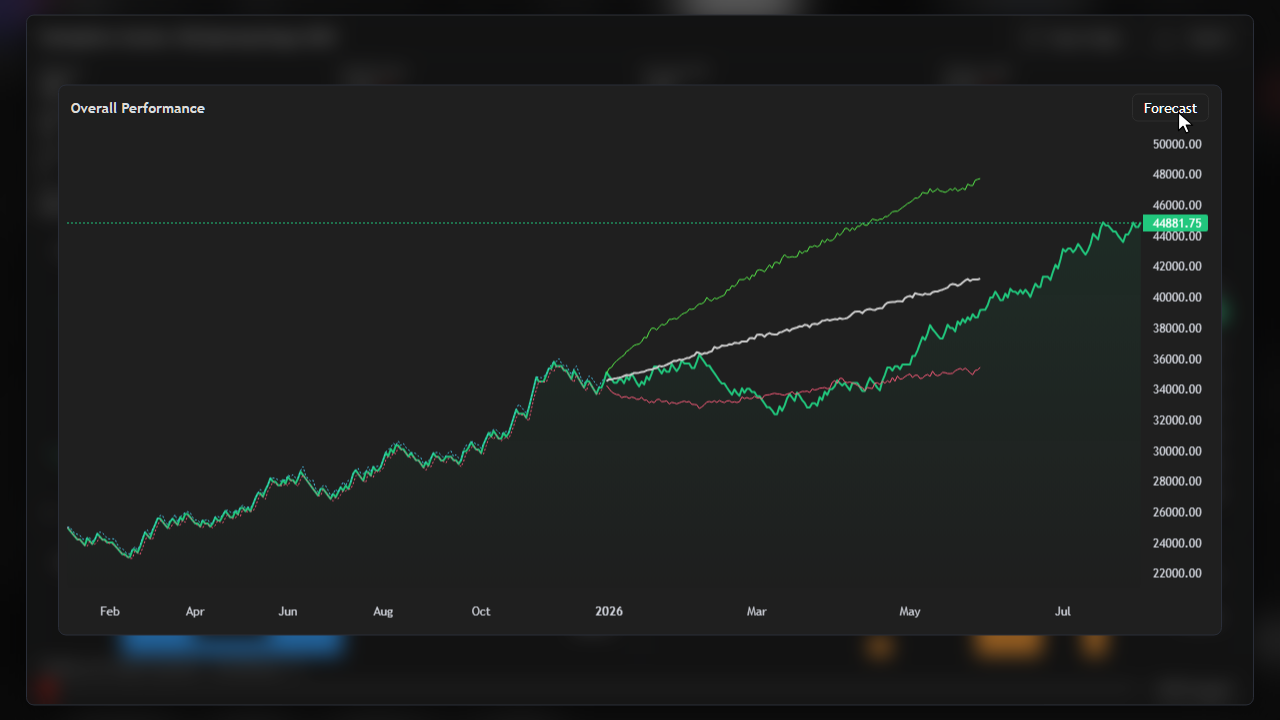Click the 32000.00 price axis label
This screenshot has width=1280, height=720.
click(1177, 420)
